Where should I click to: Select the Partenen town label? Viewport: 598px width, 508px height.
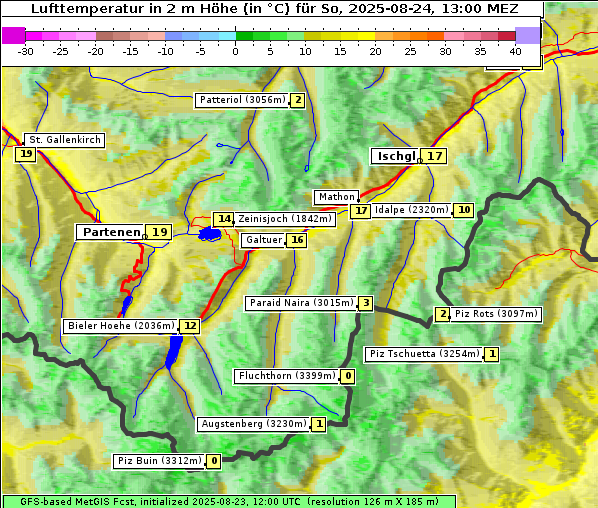111,232
